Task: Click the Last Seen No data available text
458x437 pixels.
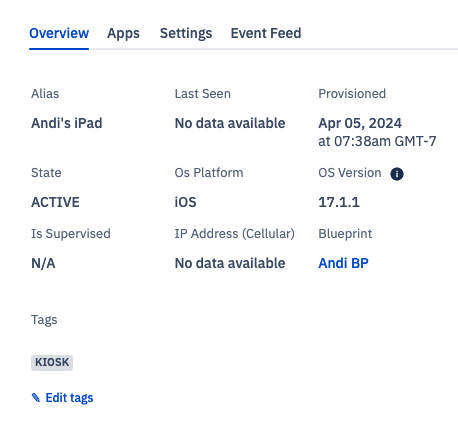Action: (x=230, y=123)
